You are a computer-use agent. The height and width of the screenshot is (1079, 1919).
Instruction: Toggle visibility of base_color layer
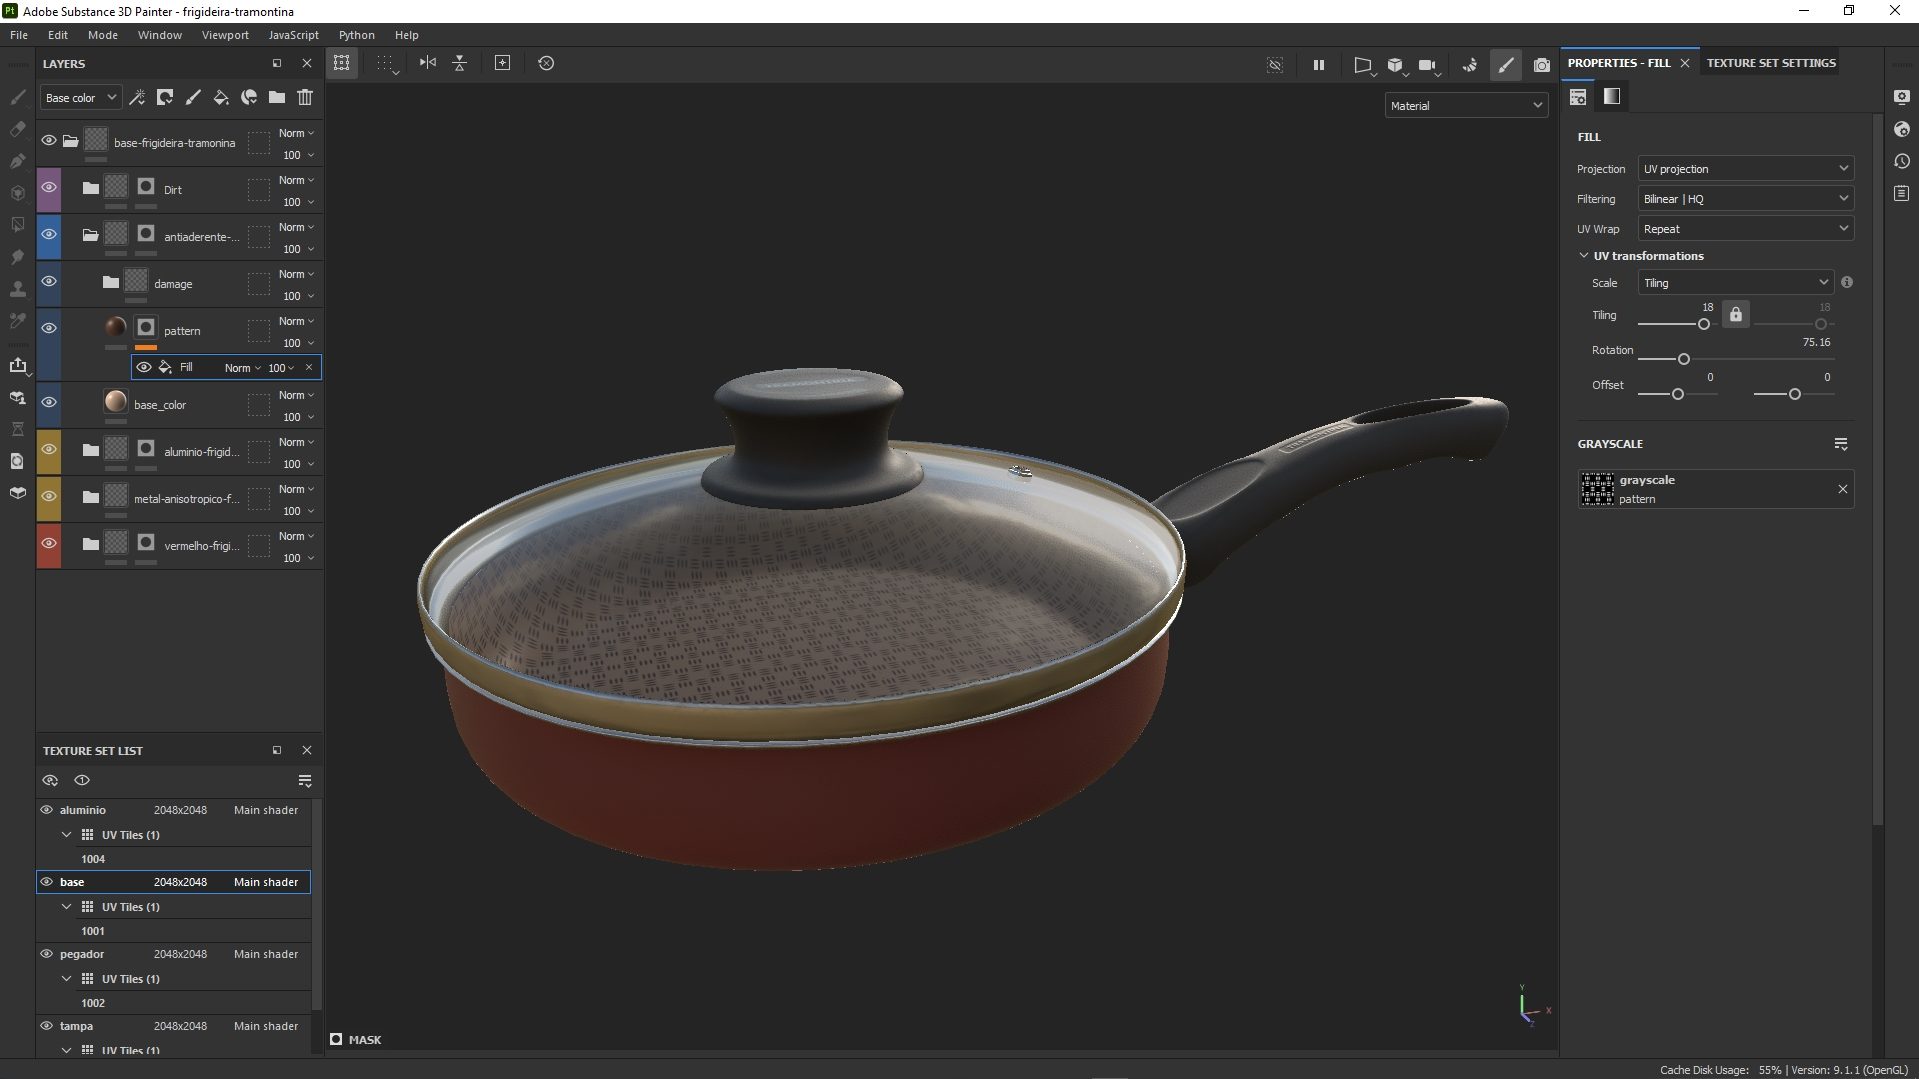(x=48, y=402)
